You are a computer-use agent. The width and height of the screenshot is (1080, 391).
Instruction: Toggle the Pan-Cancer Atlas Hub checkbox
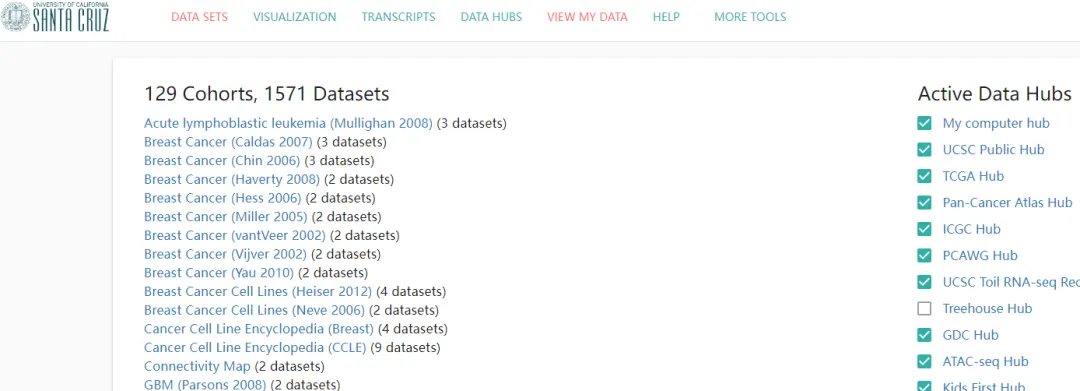click(924, 202)
